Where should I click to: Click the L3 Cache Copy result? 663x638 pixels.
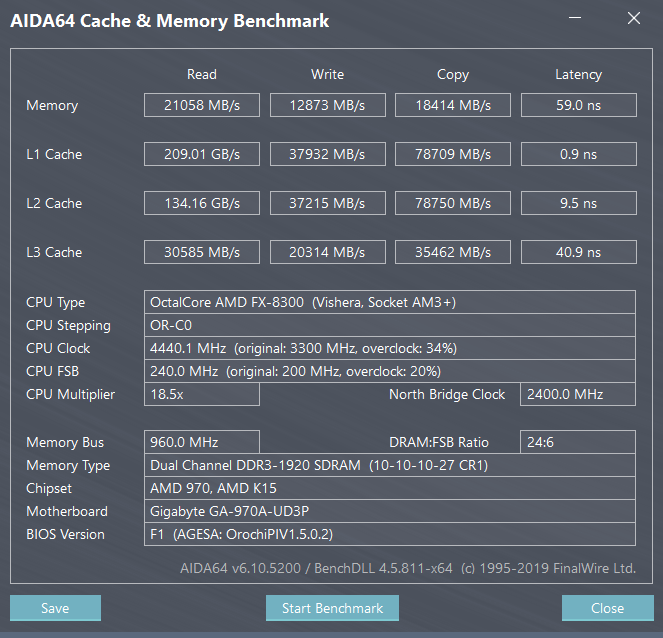453,252
